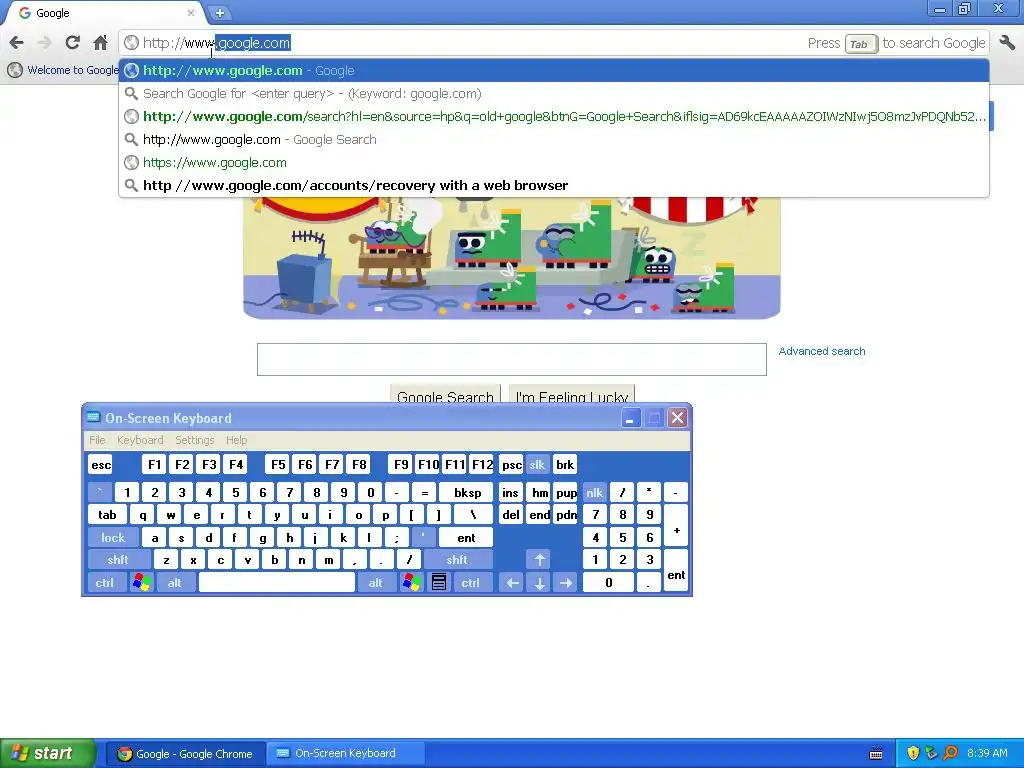The width and height of the screenshot is (1024, 768).
Task: Choose accounts/recovery with a web browser suggestion
Action: pyautogui.click(x=554, y=185)
